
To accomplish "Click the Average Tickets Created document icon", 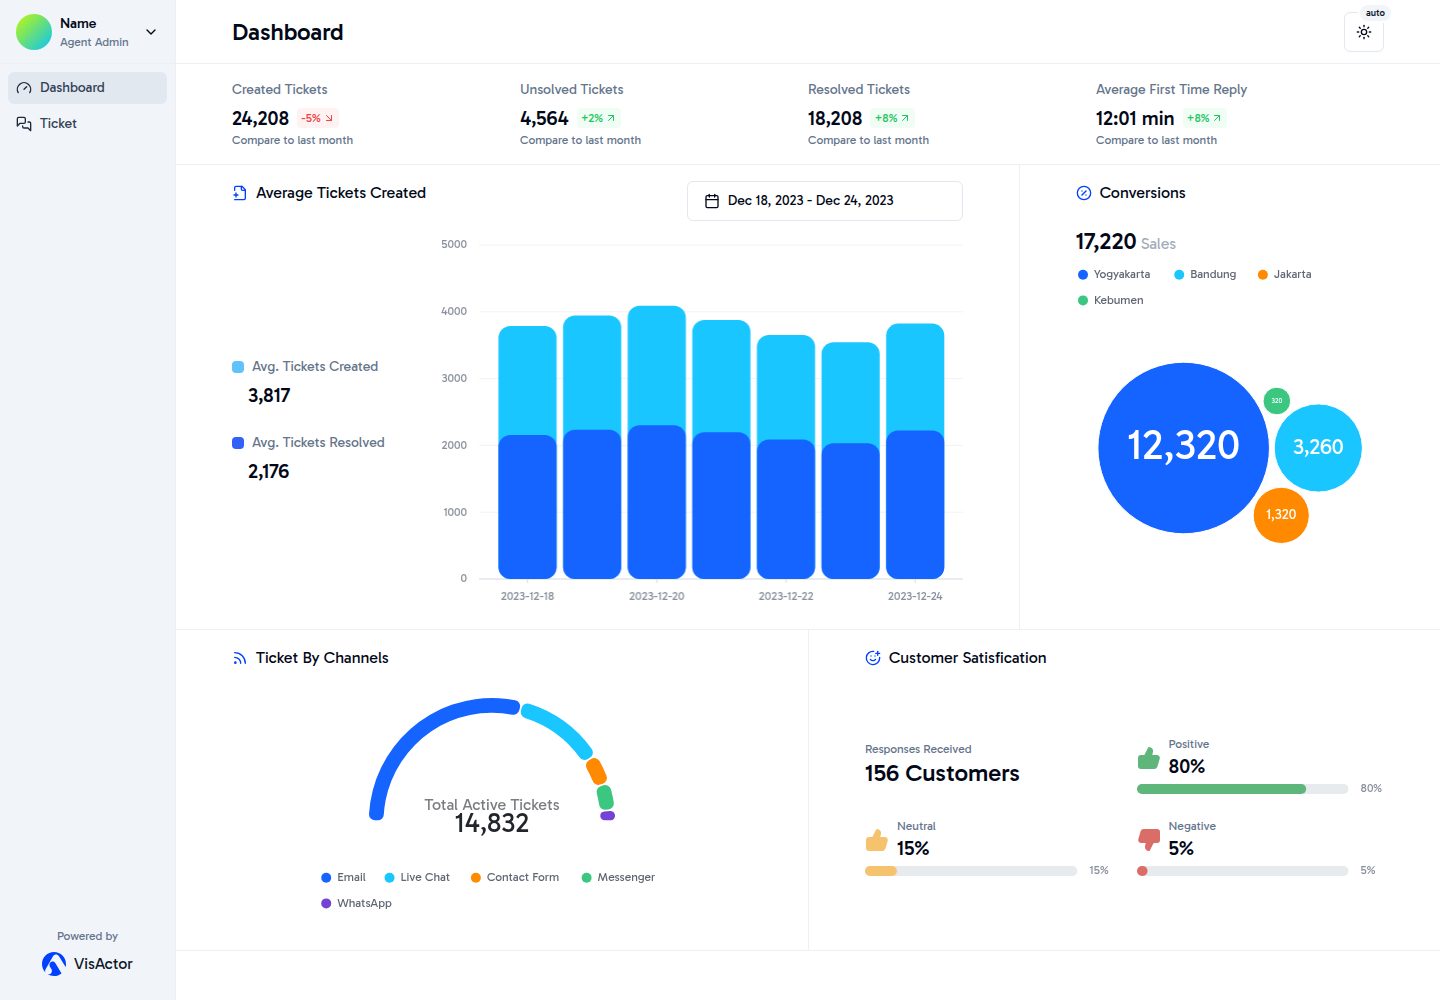I will click(x=239, y=193).
